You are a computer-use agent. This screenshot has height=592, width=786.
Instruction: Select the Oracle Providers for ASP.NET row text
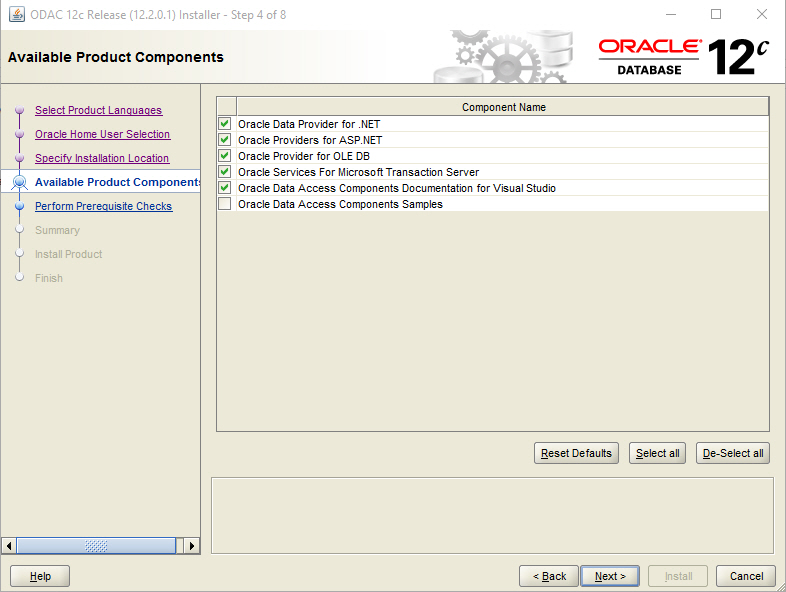[310, 140]
